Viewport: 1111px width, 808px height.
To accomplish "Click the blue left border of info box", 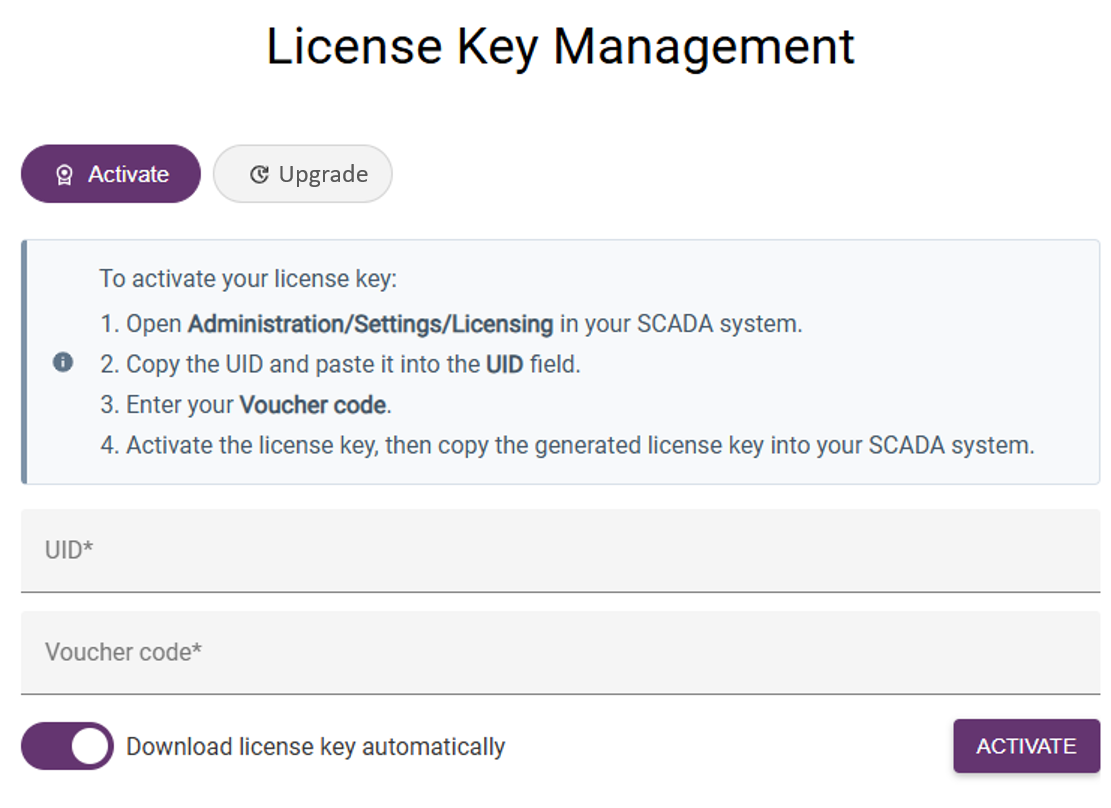I will pos(24,362).
